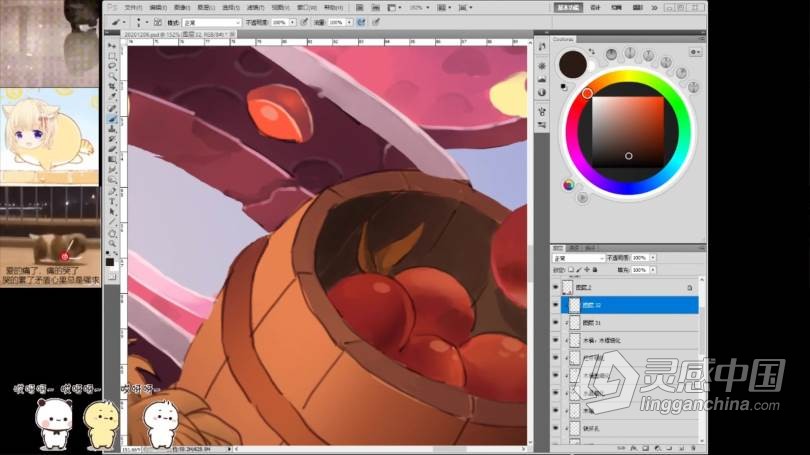Select the Path Selection tool
The image size is (810, 455).
[x=112, y=212]
